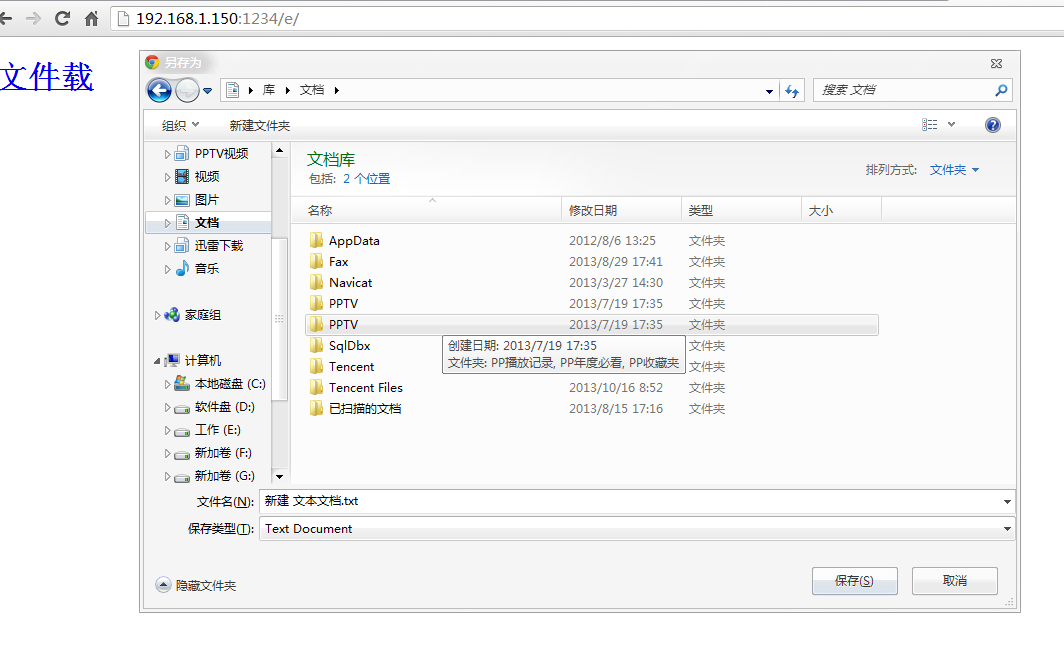Expand the 视频 tree node

tap(167, 177)
